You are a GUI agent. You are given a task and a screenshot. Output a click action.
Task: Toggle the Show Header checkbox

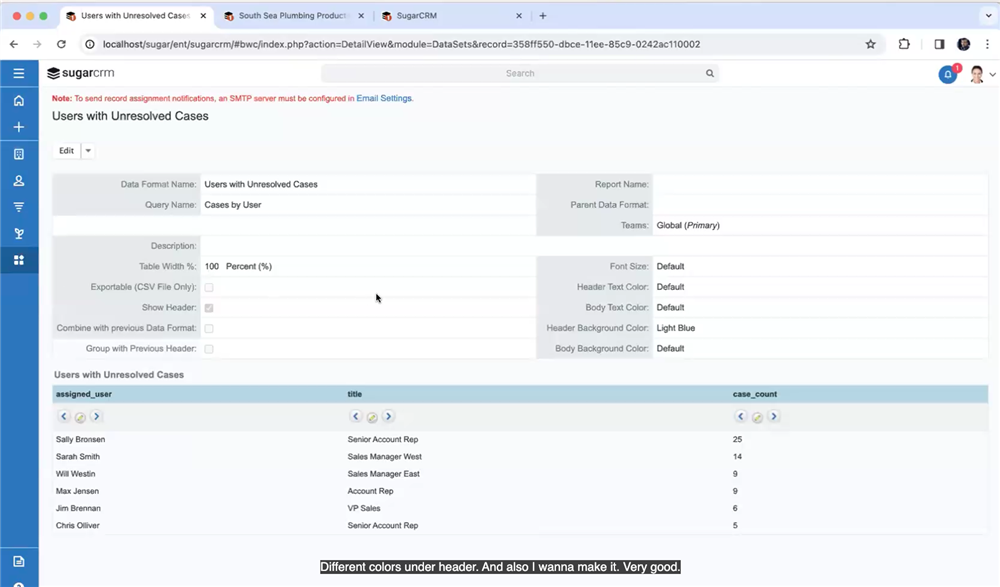coord(209,308)
